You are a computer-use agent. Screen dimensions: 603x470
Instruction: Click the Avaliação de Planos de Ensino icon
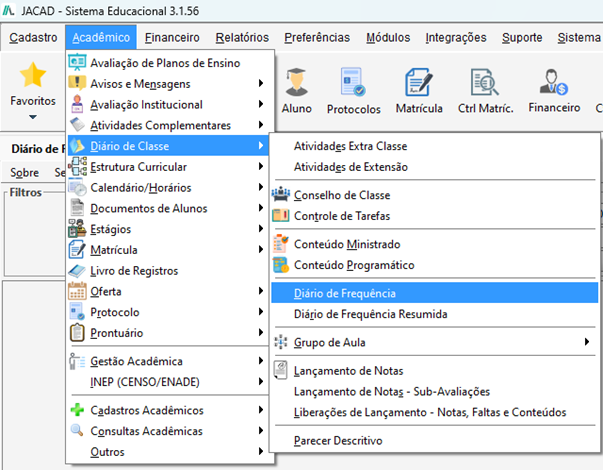coord(77,62)
